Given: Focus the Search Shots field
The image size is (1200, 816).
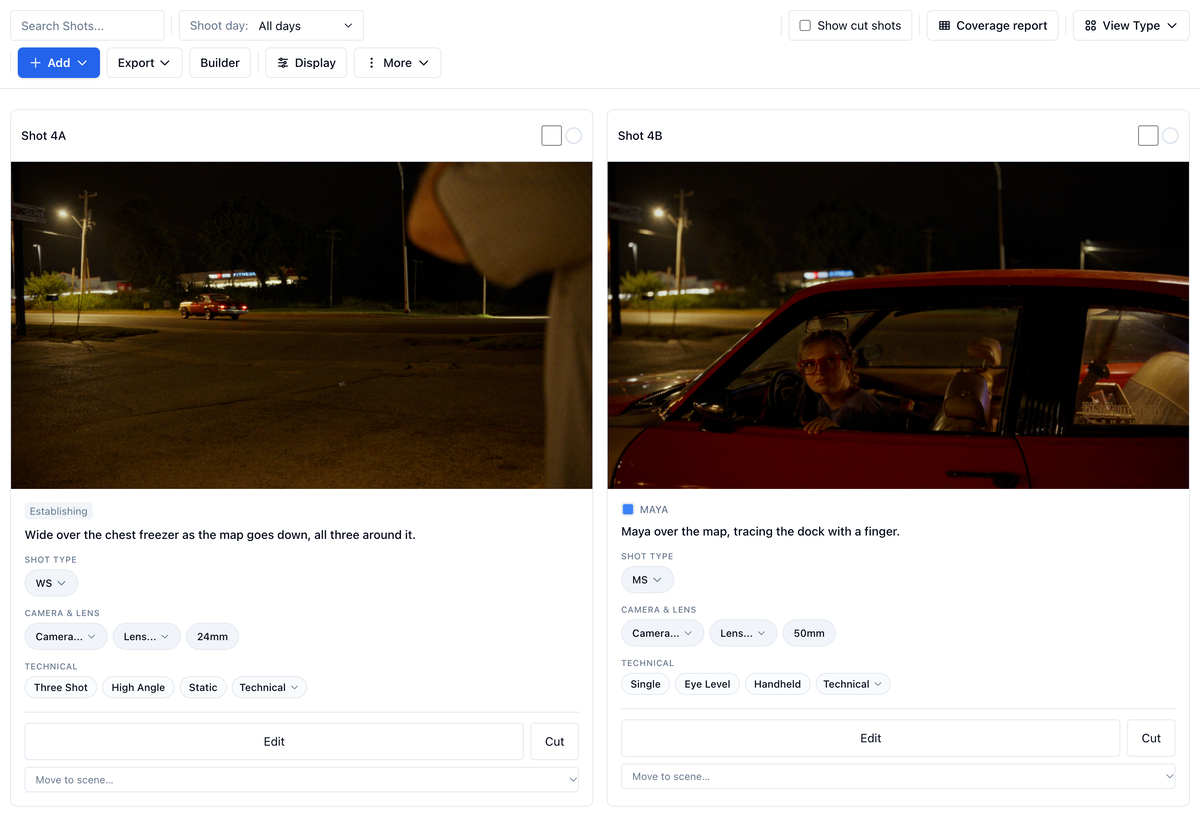Looking at the screenshot, I should pos(87,26).
